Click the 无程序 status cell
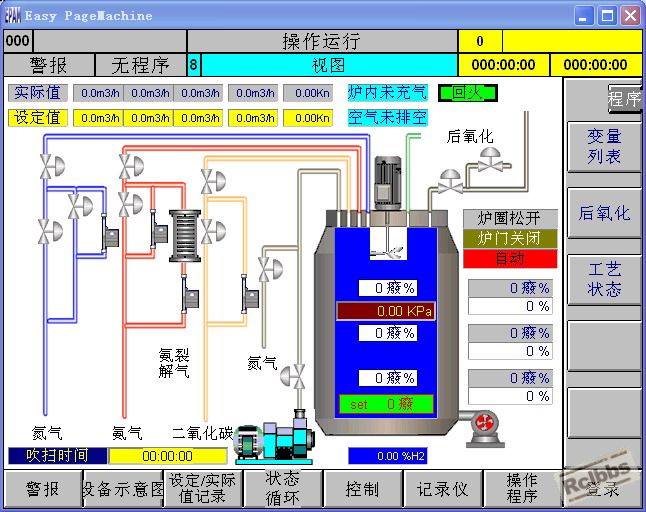The image size is (646, 512). (140, 65)
